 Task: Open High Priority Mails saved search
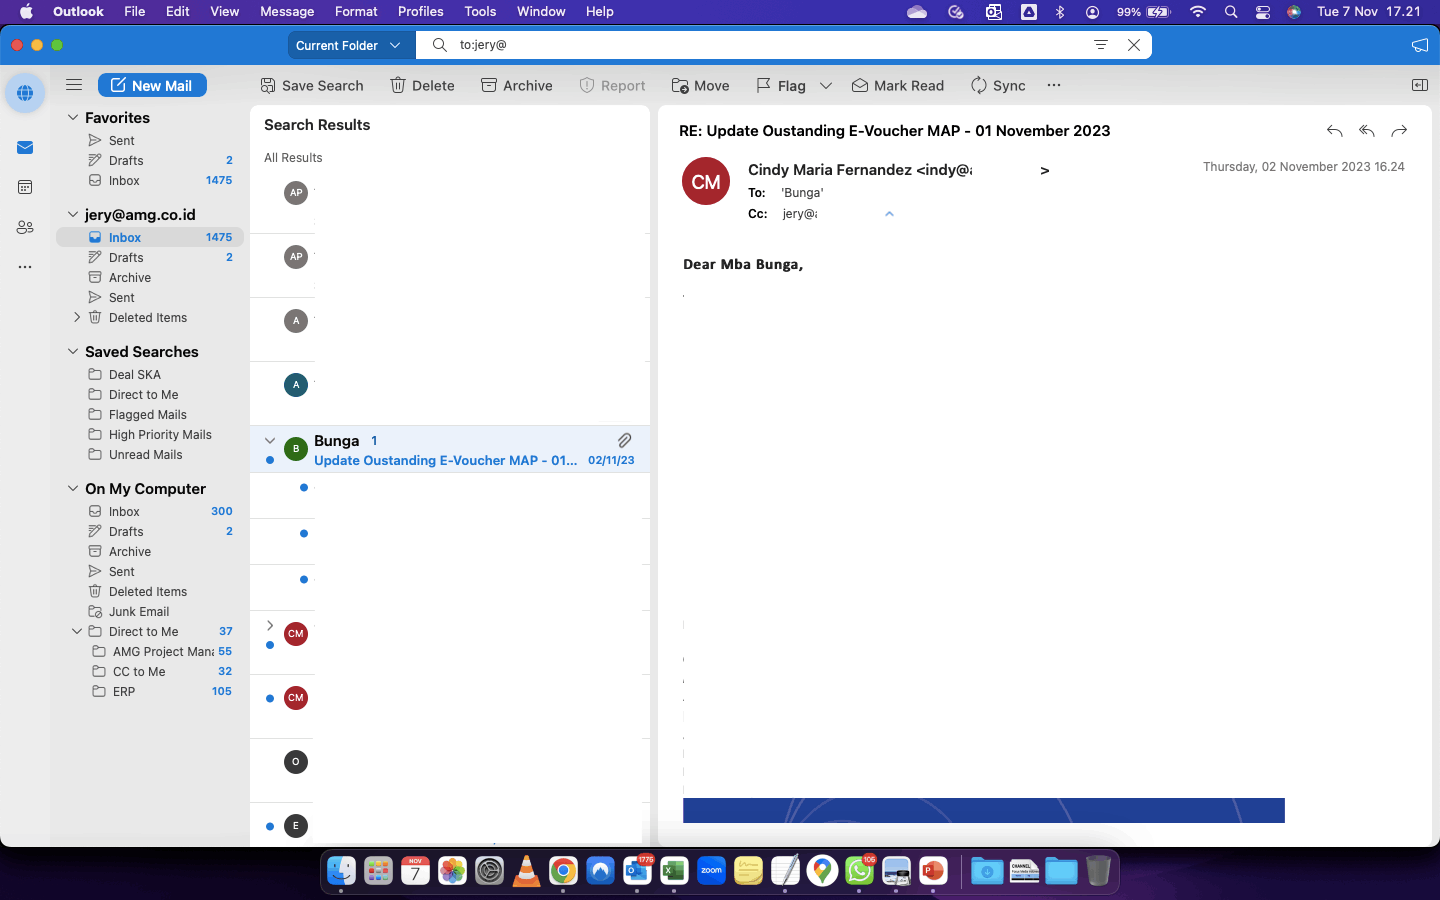(150, 434)
